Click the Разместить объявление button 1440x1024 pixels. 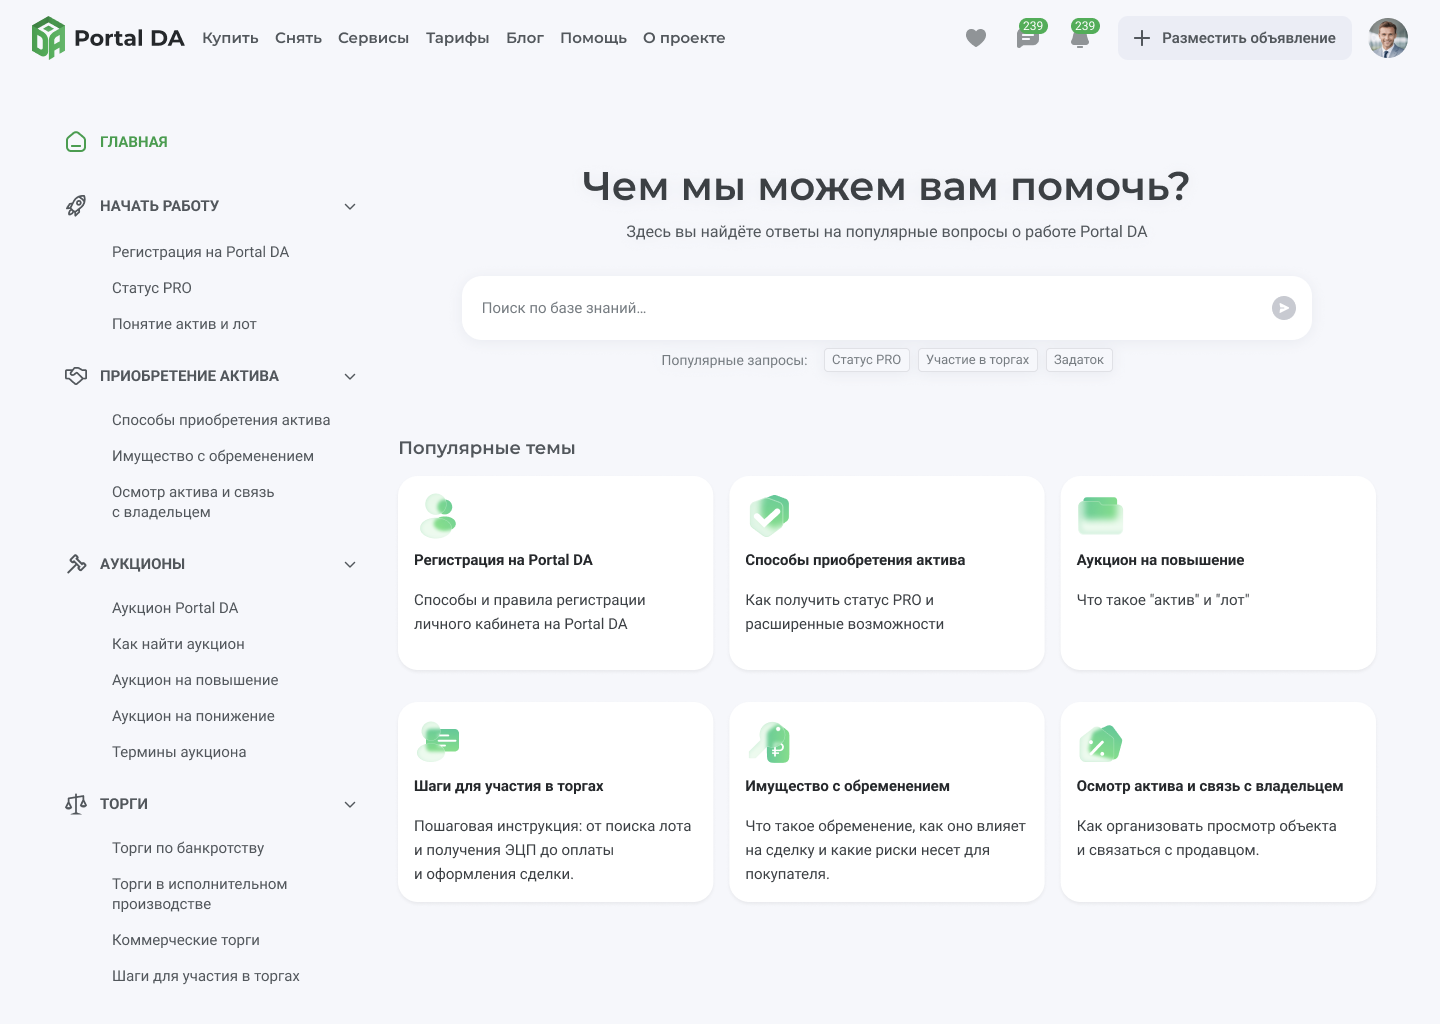1235,38
